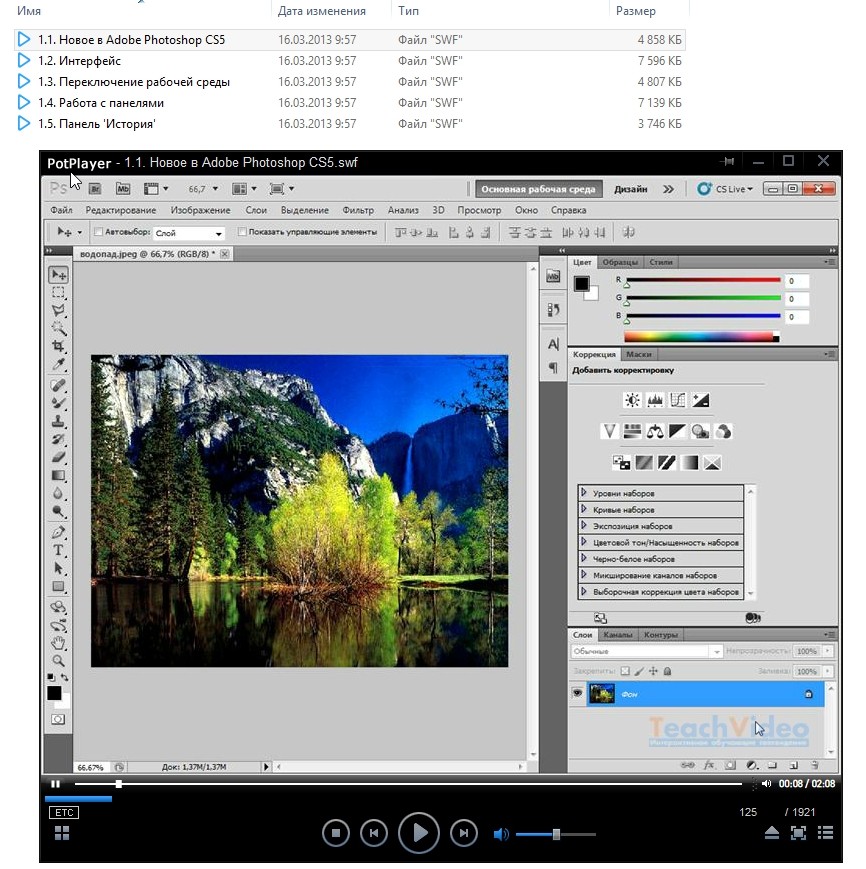Expand the Уровни наборов preset list

coord(584,494)
